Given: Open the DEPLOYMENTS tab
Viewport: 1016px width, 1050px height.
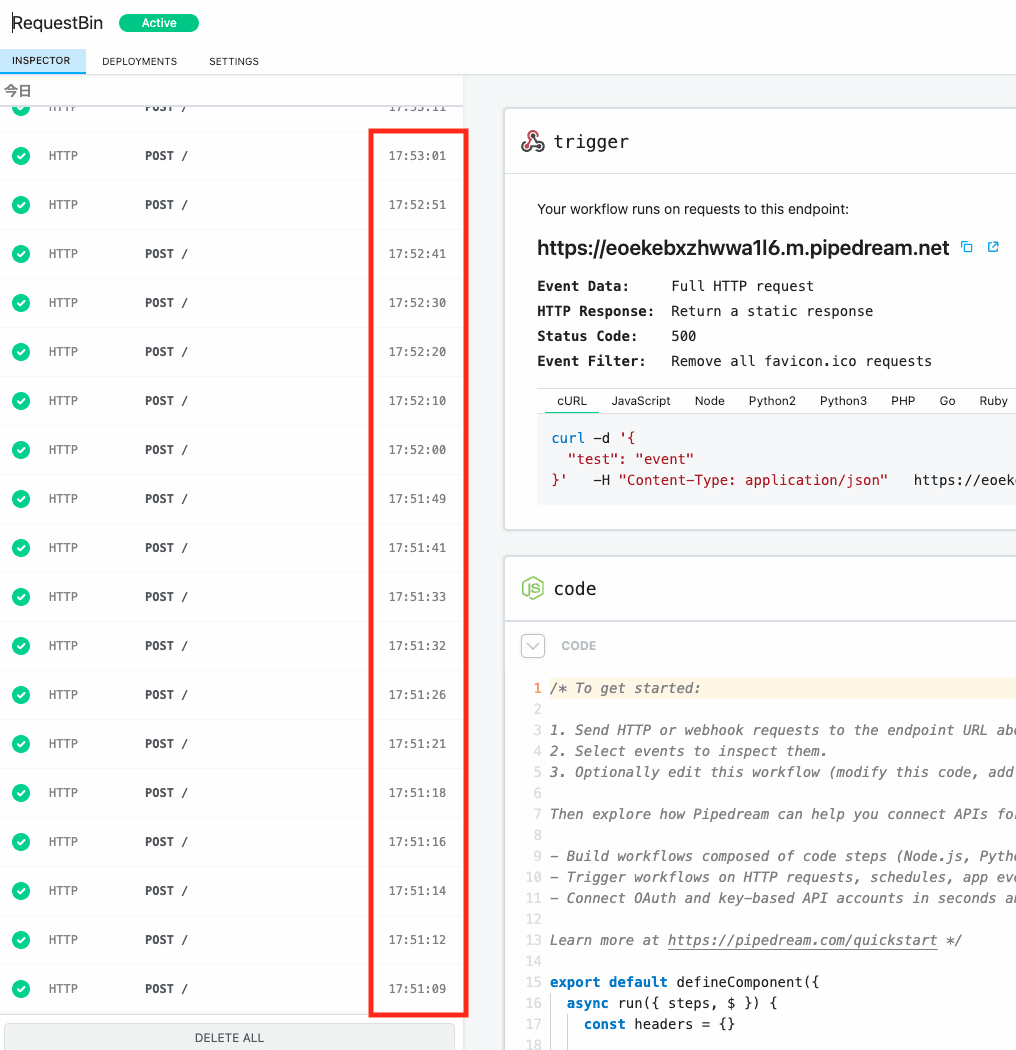Looking at the screenshot, I should (139, 62).
